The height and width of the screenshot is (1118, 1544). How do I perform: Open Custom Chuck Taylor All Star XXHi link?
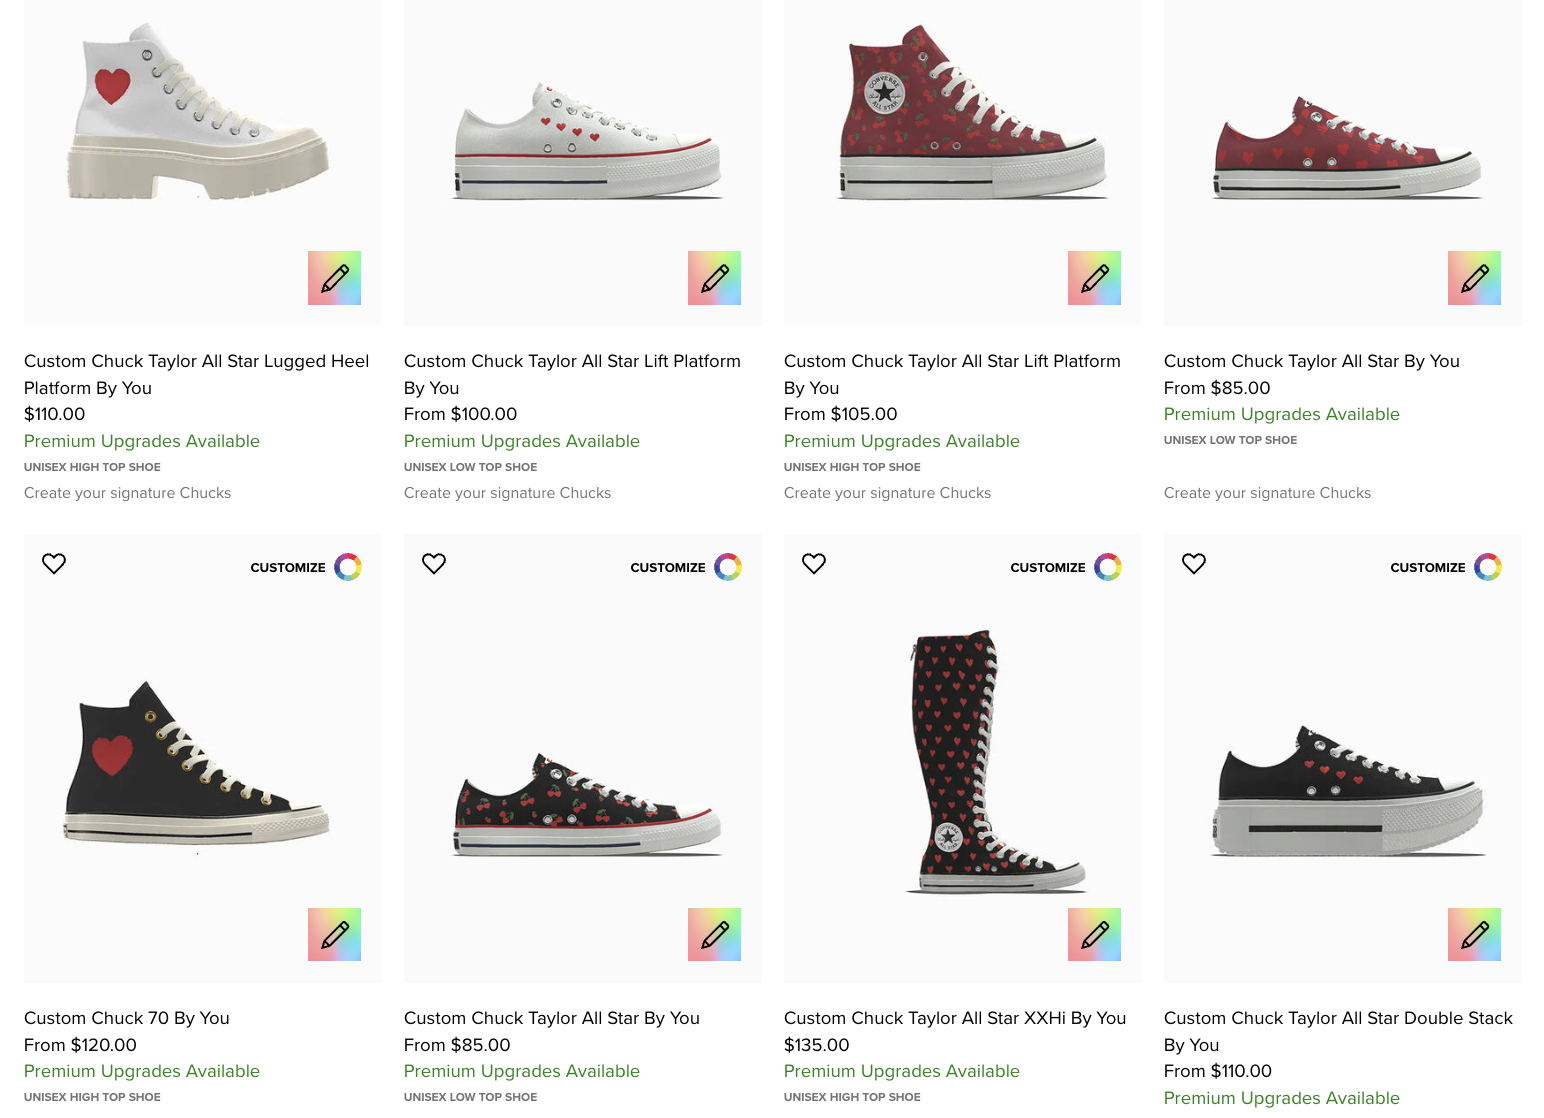954,1018
